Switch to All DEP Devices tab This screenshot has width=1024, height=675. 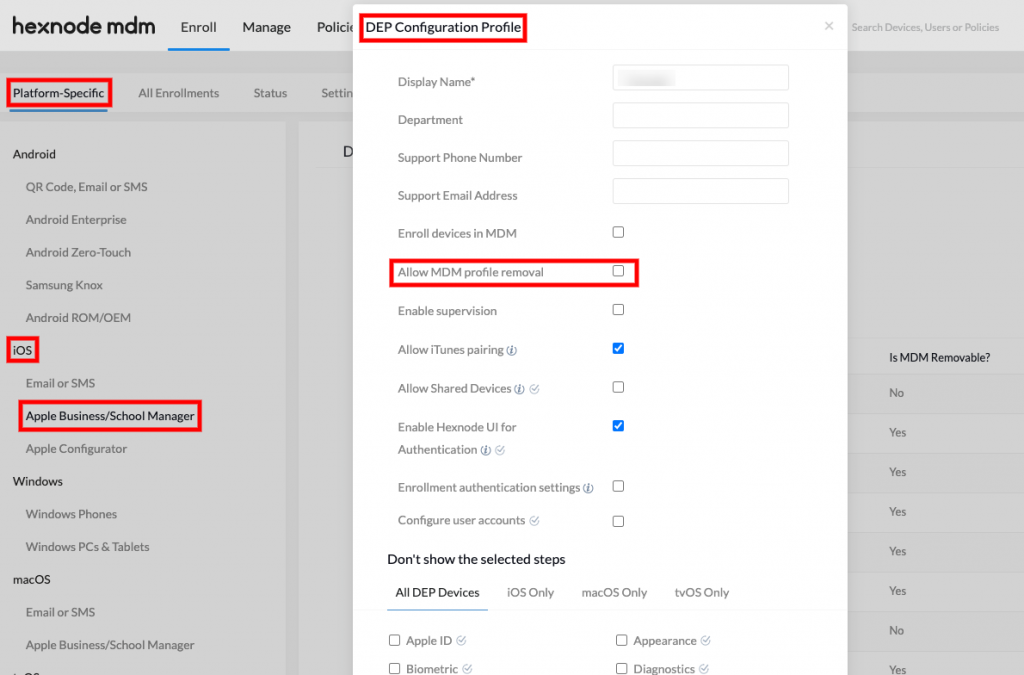[437, 593]
